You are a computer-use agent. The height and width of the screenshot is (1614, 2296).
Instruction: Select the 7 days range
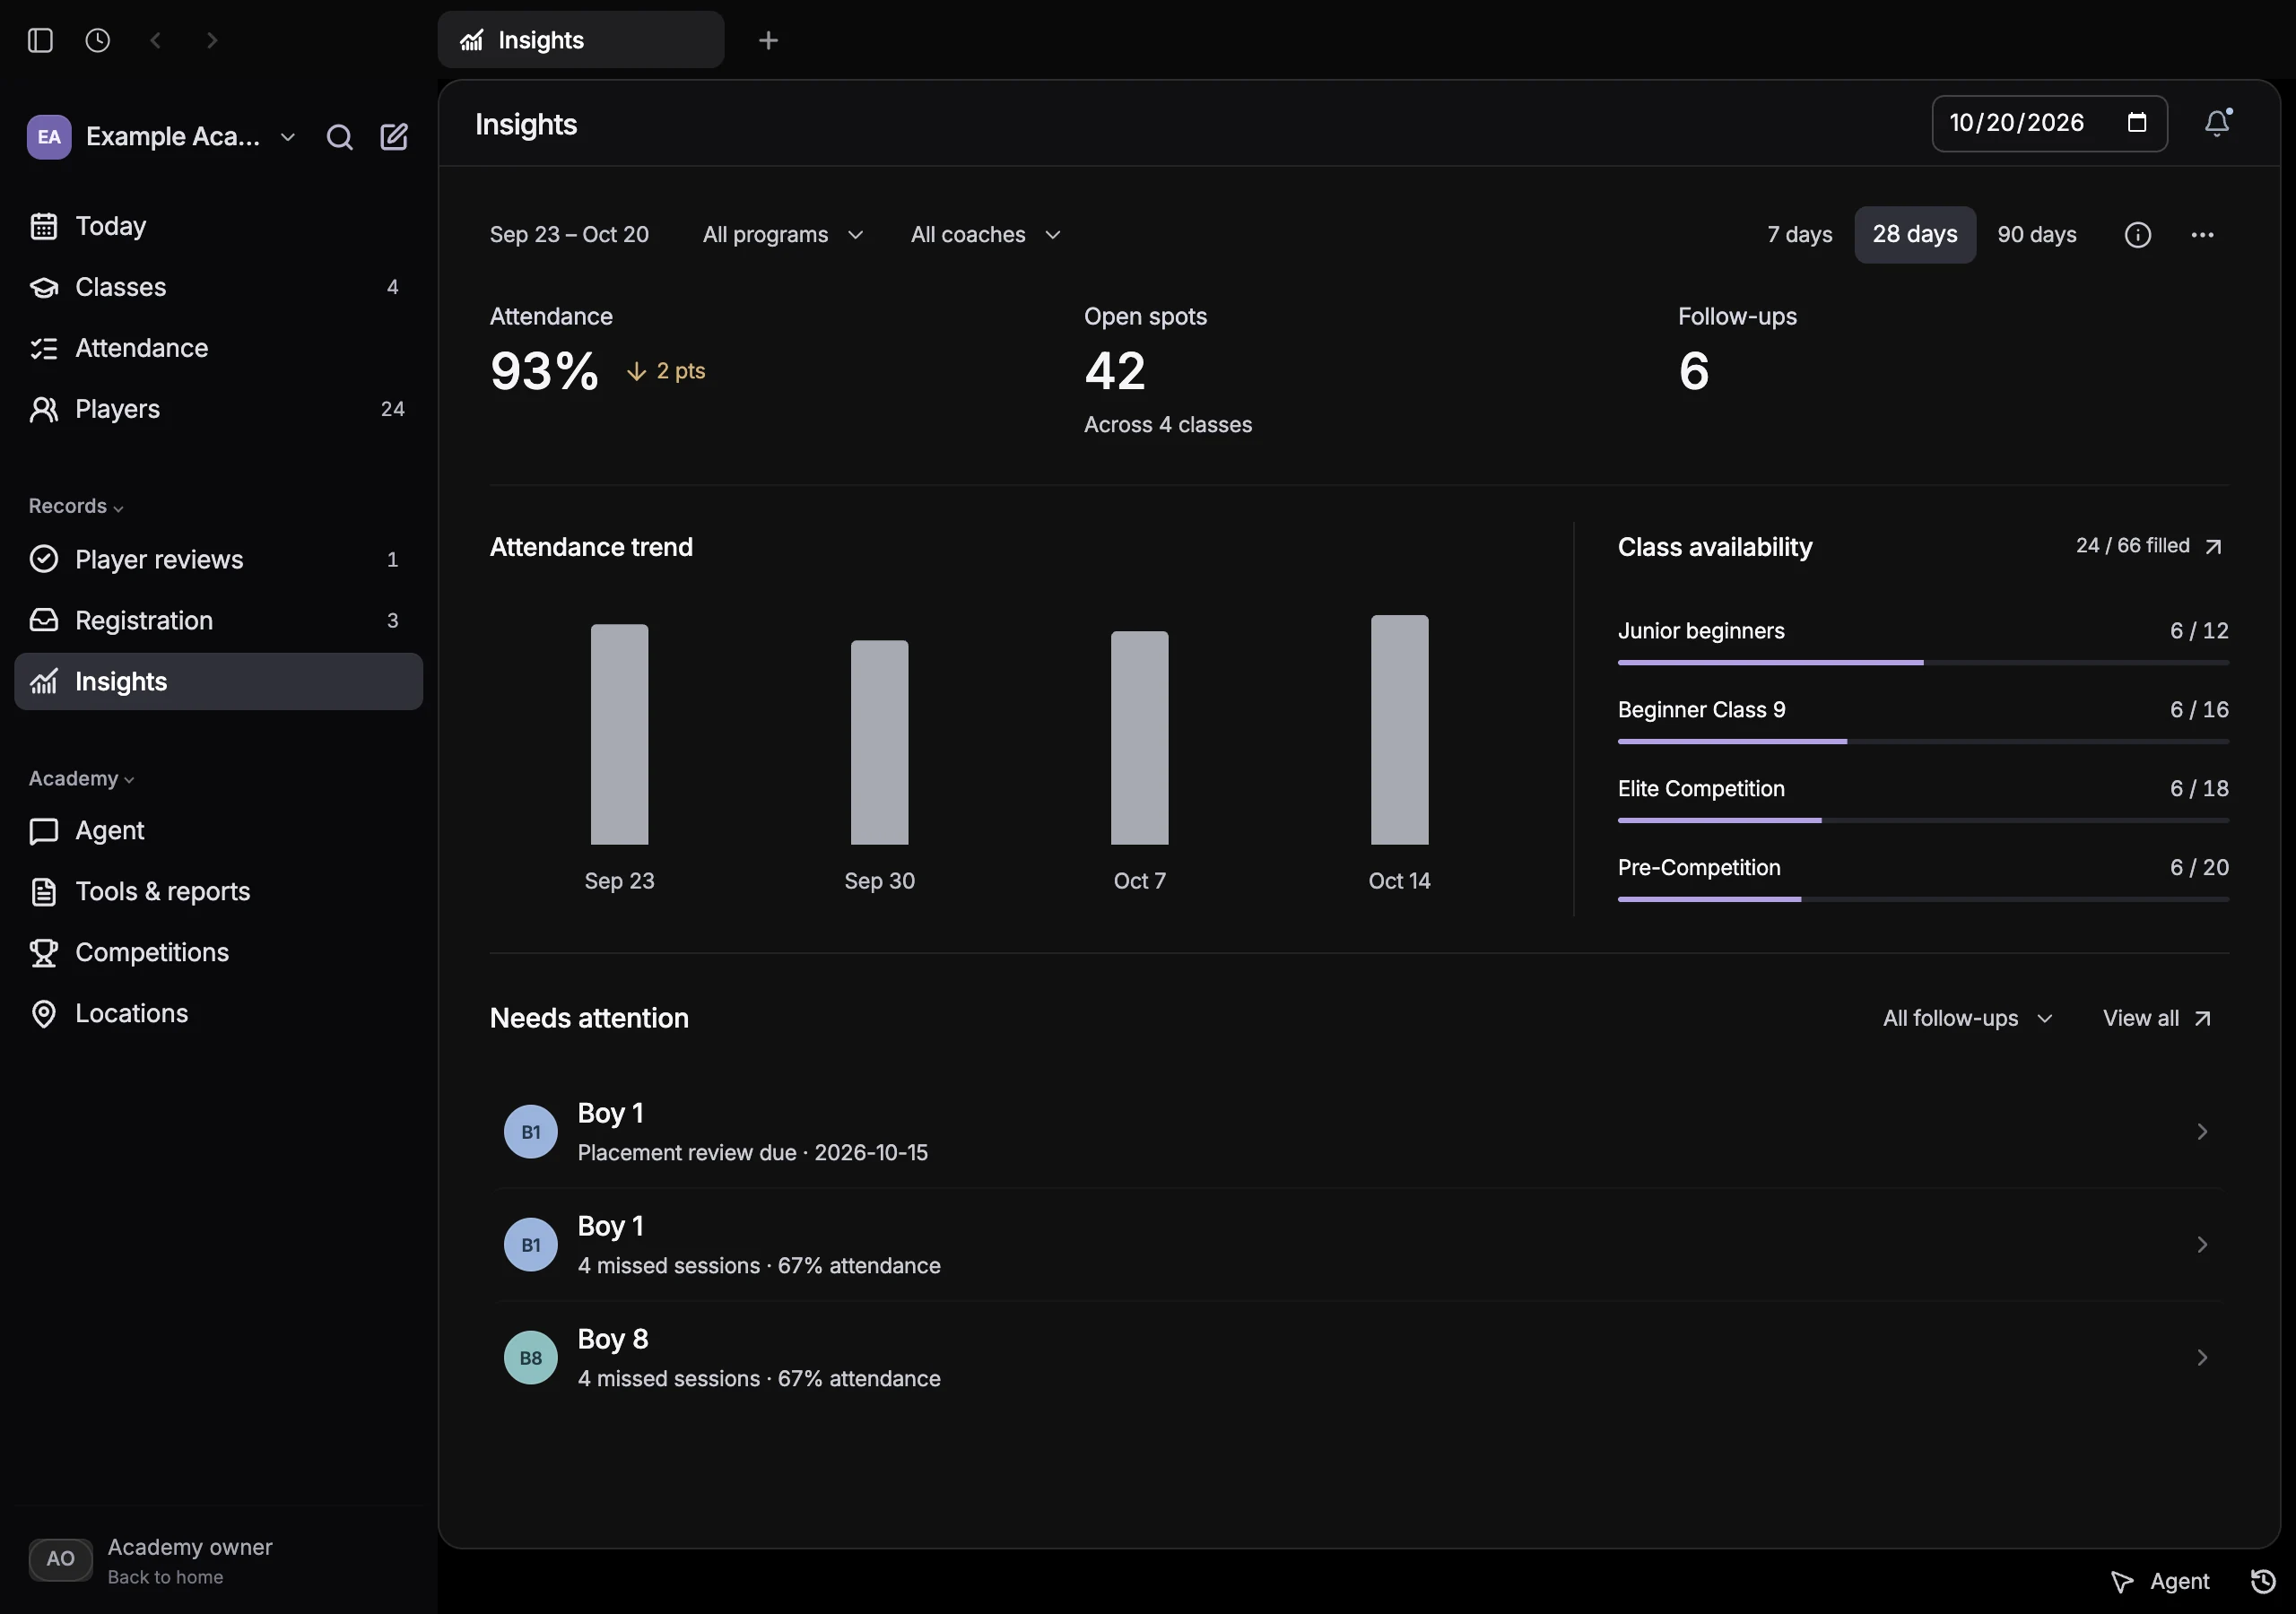coord(1799,235)
